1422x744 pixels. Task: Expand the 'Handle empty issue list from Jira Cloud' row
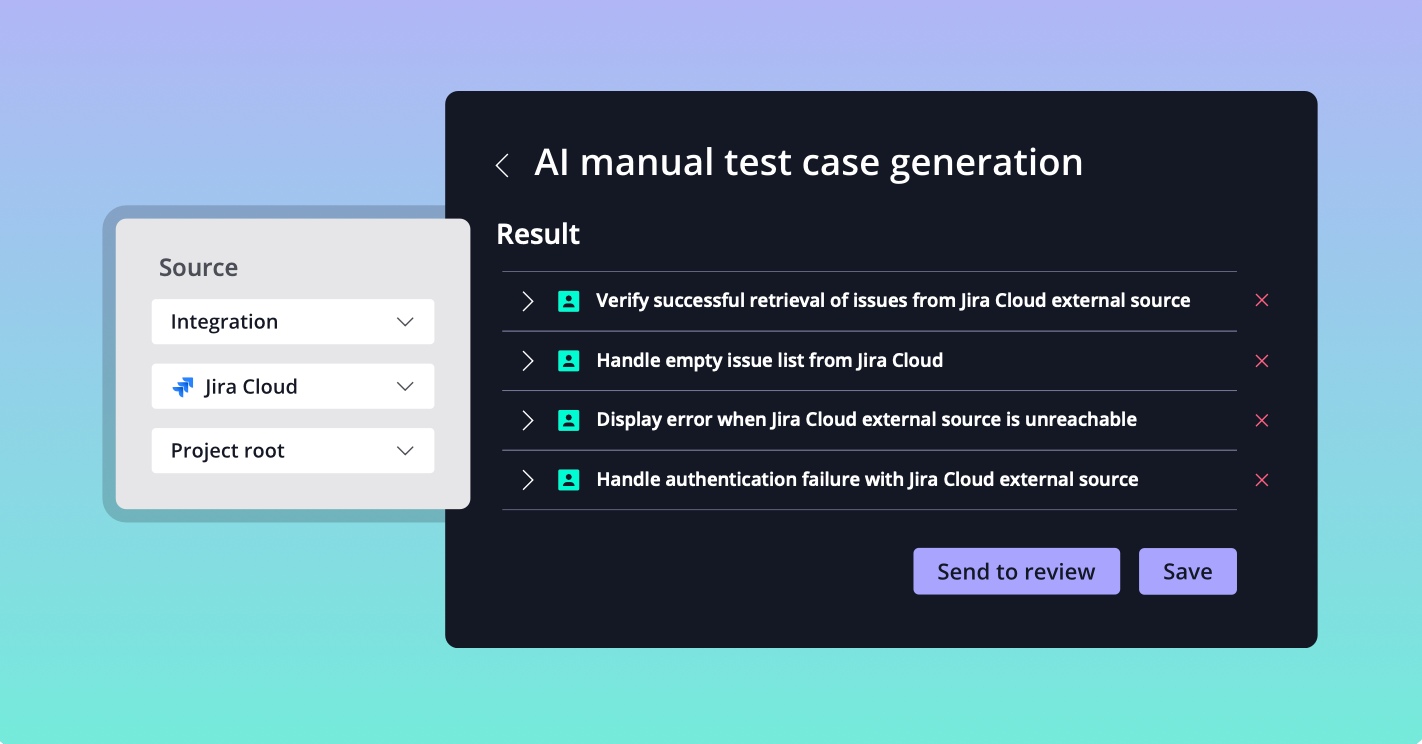[x=528, y=360]
